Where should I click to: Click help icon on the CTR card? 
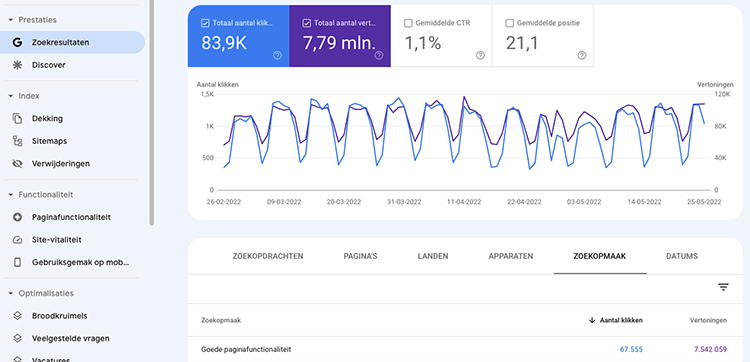click(480, 55)
